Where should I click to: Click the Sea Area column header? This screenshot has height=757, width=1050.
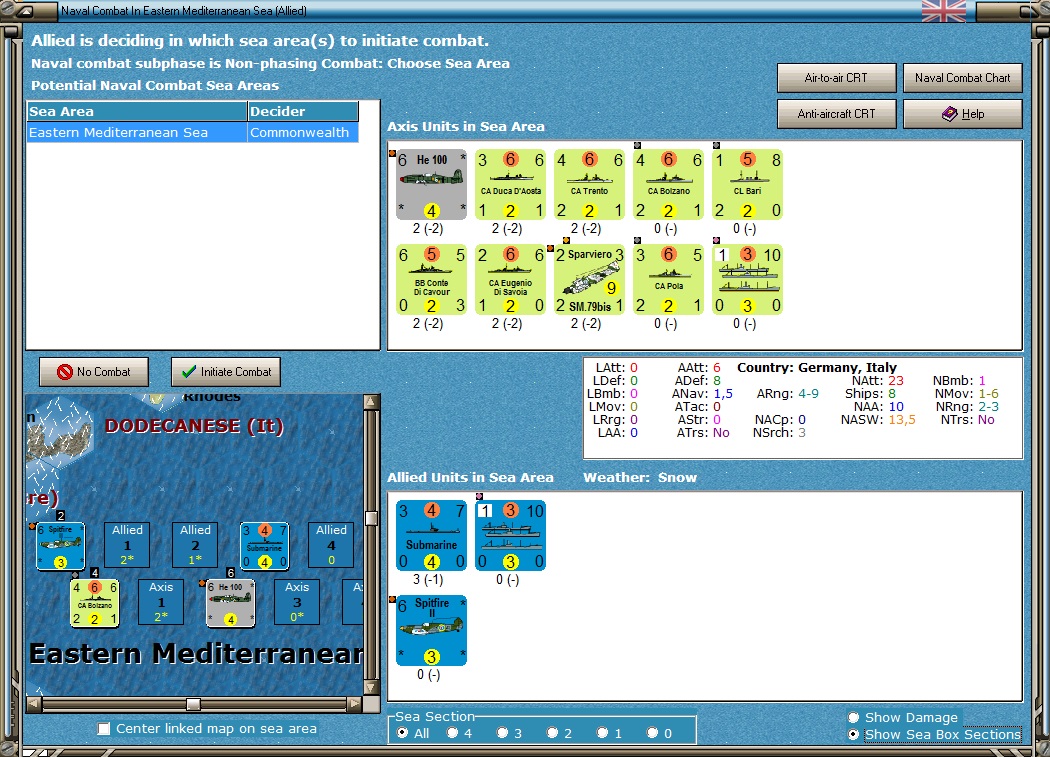[x=137, y=111]
